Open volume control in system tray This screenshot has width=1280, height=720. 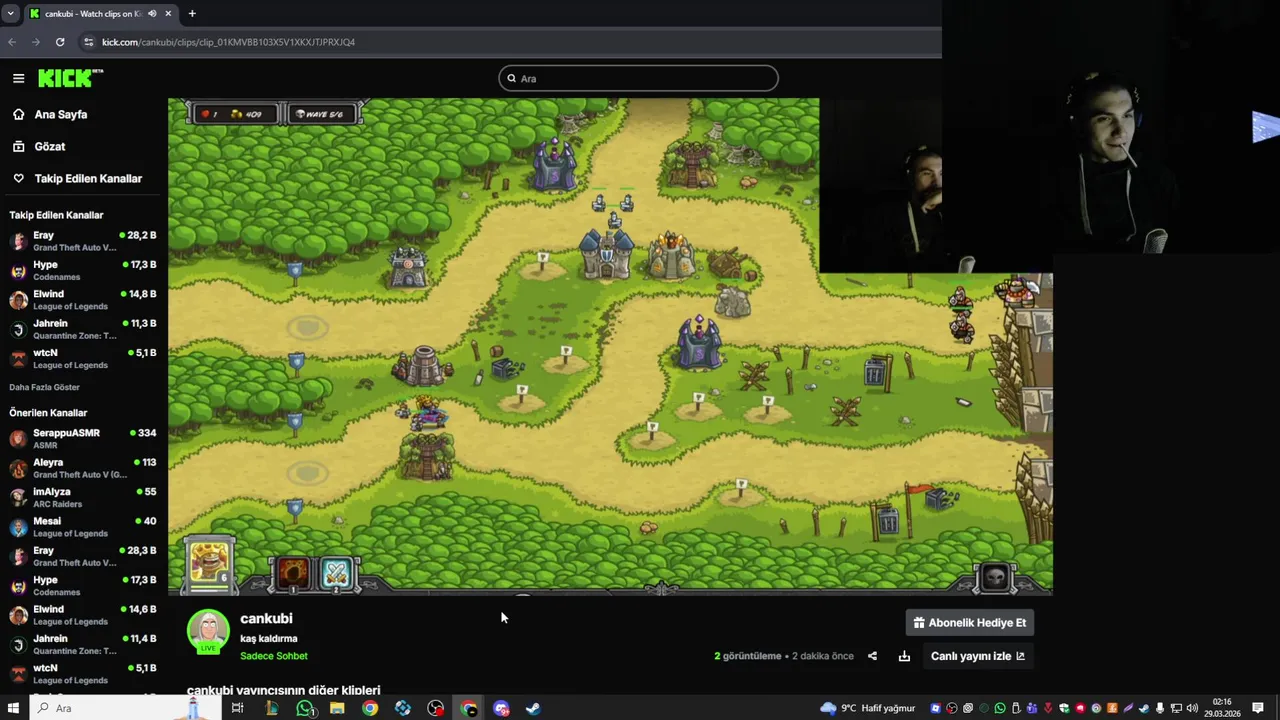1192,708
